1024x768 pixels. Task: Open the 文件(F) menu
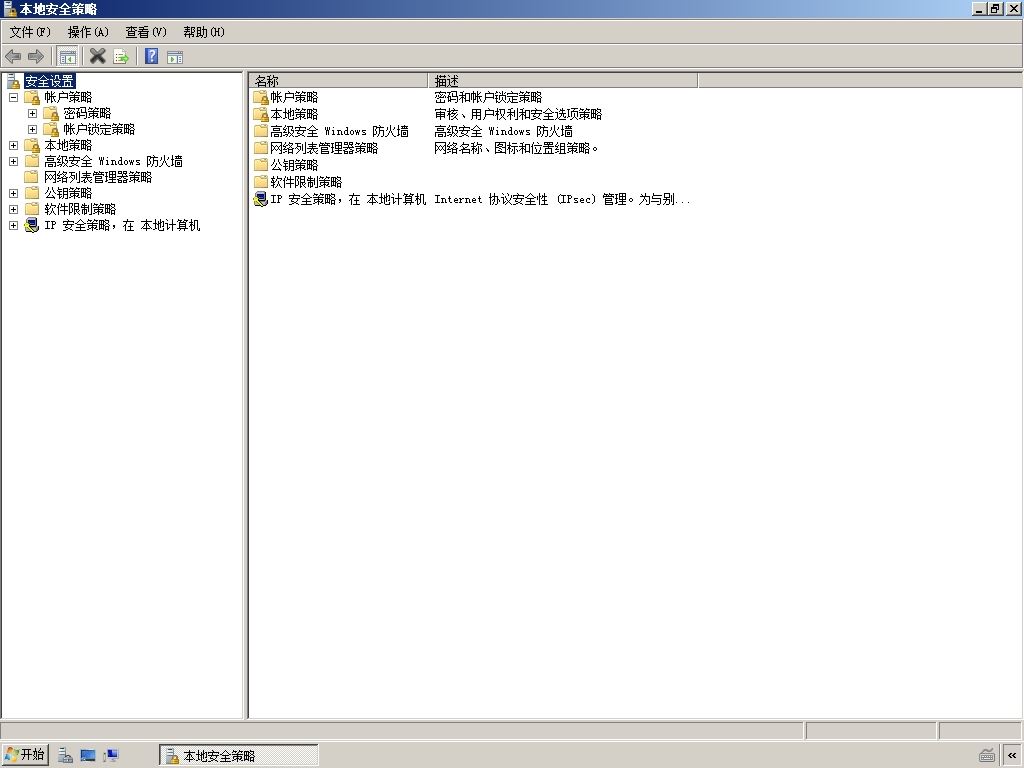point(30,32)
